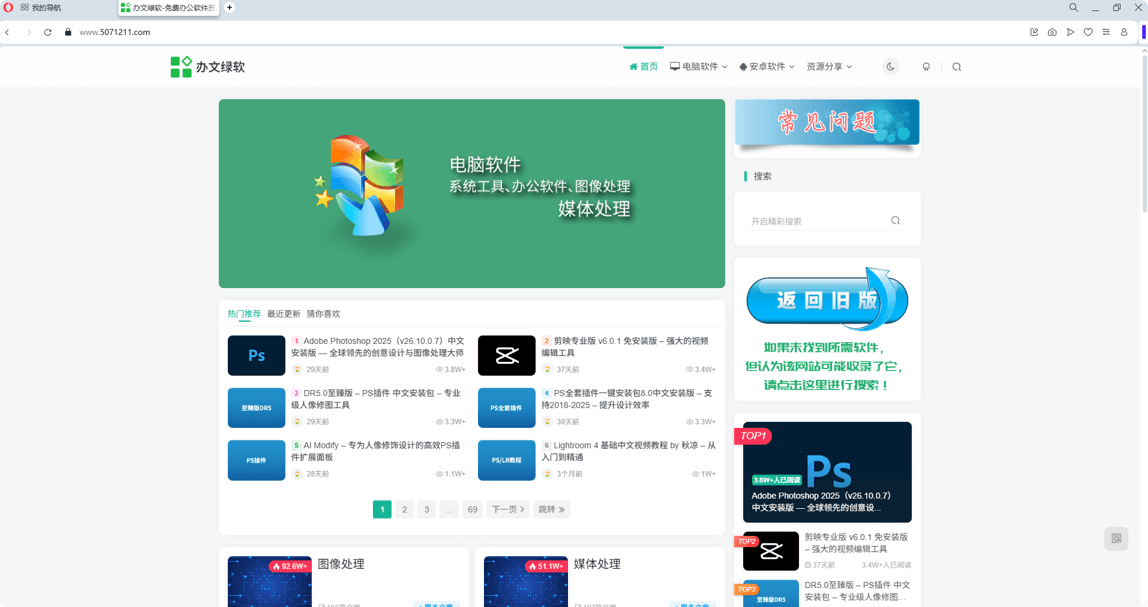Add page to favorites via heart icon
The width and height of the screenshot is (1148, 607).
pyautogui.click(x=1088, y=31)
